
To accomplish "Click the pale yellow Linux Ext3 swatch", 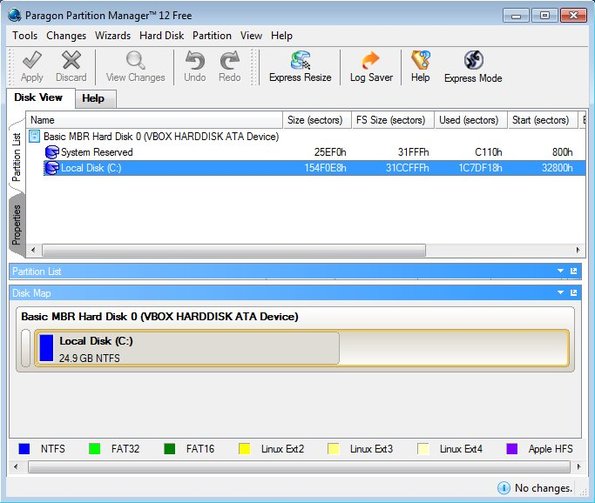I will coord(333,449).
